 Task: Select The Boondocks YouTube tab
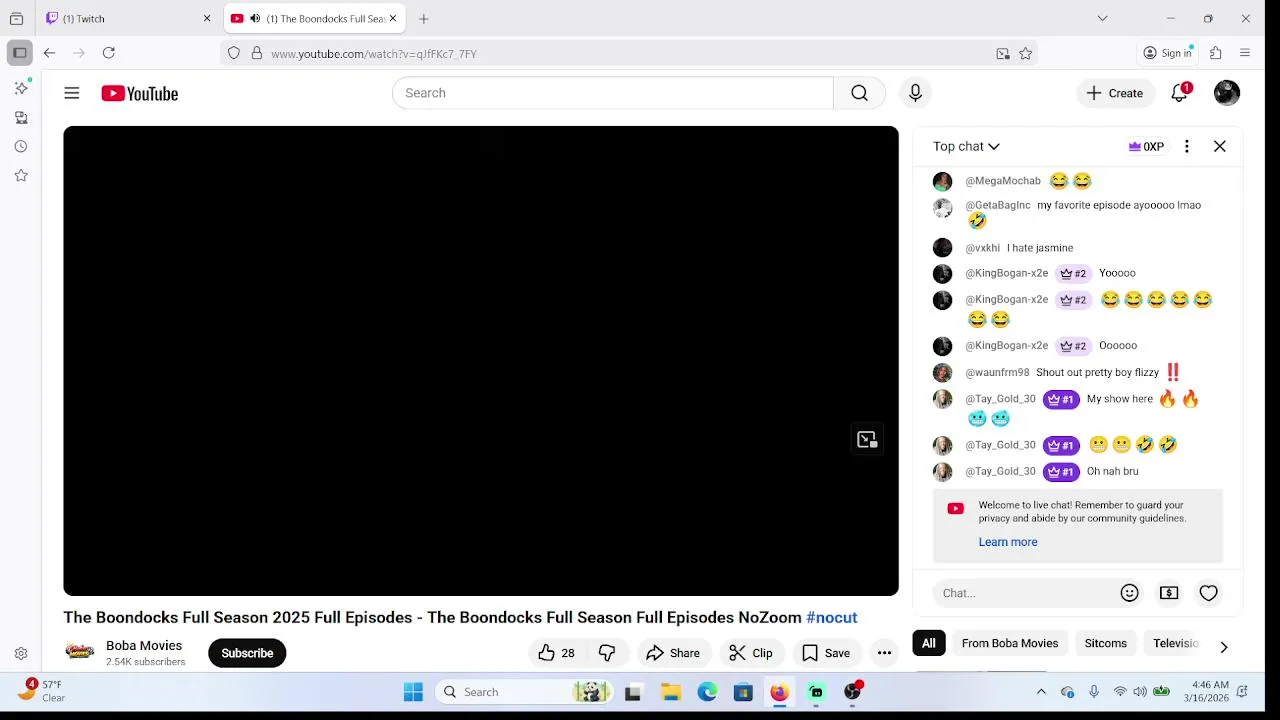315,18
